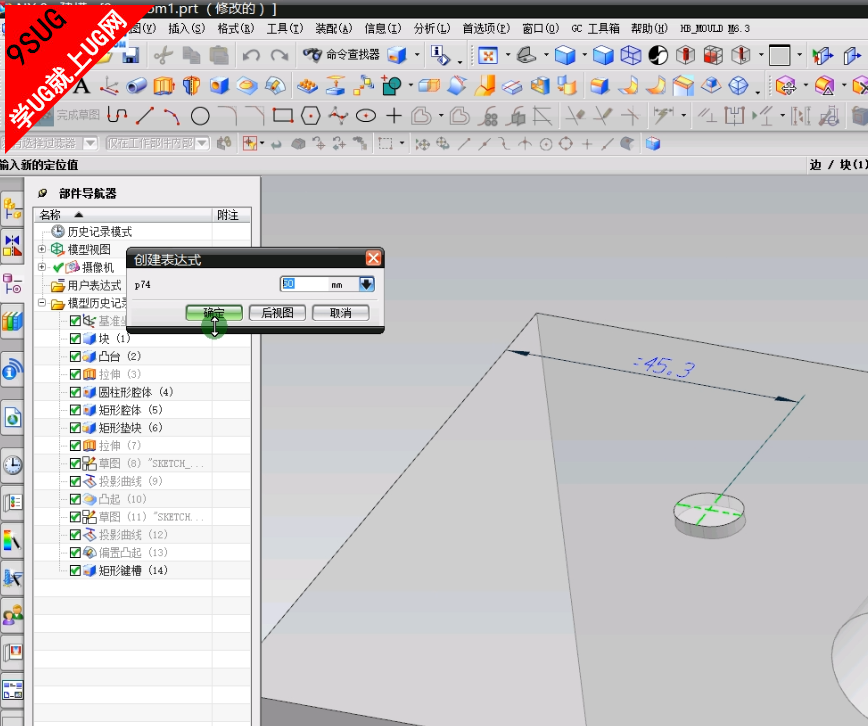The height and width of the screenshot is (726, 868).
Task: Toggle checkbox for 矩形腔体 (5)
Action: [75, 410]
